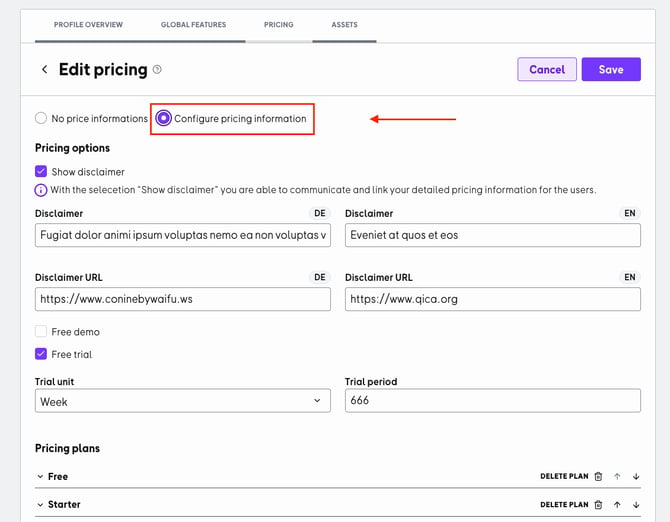The height and width of the screenshot is (522, 670).
Task: Open the Assets tab
Action: 344,25
